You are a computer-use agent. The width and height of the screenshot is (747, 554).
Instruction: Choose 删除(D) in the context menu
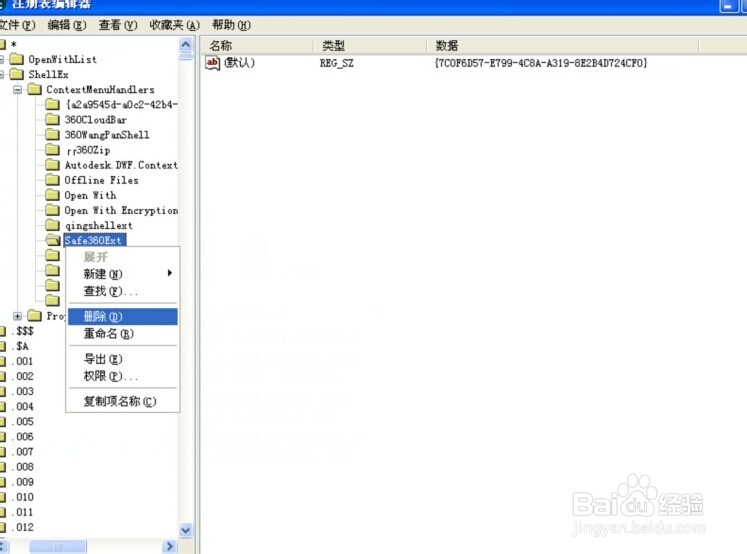122,316
